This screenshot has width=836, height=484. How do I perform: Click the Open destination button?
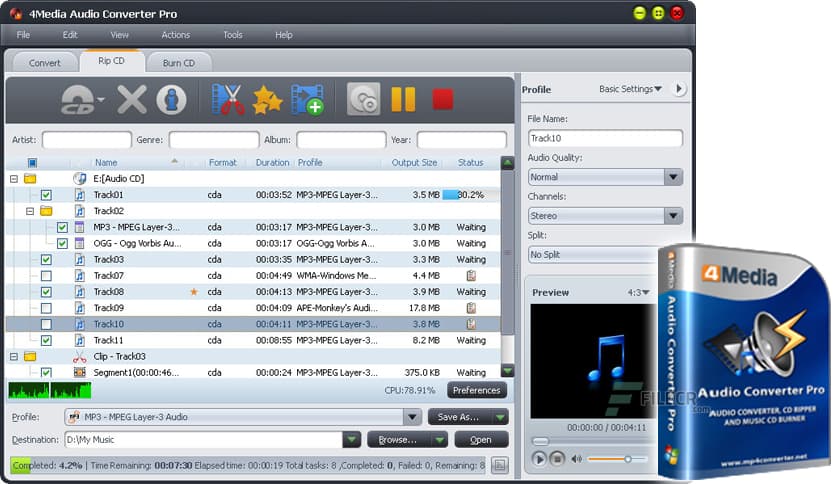pyautogui.click(x=481, y=440)
